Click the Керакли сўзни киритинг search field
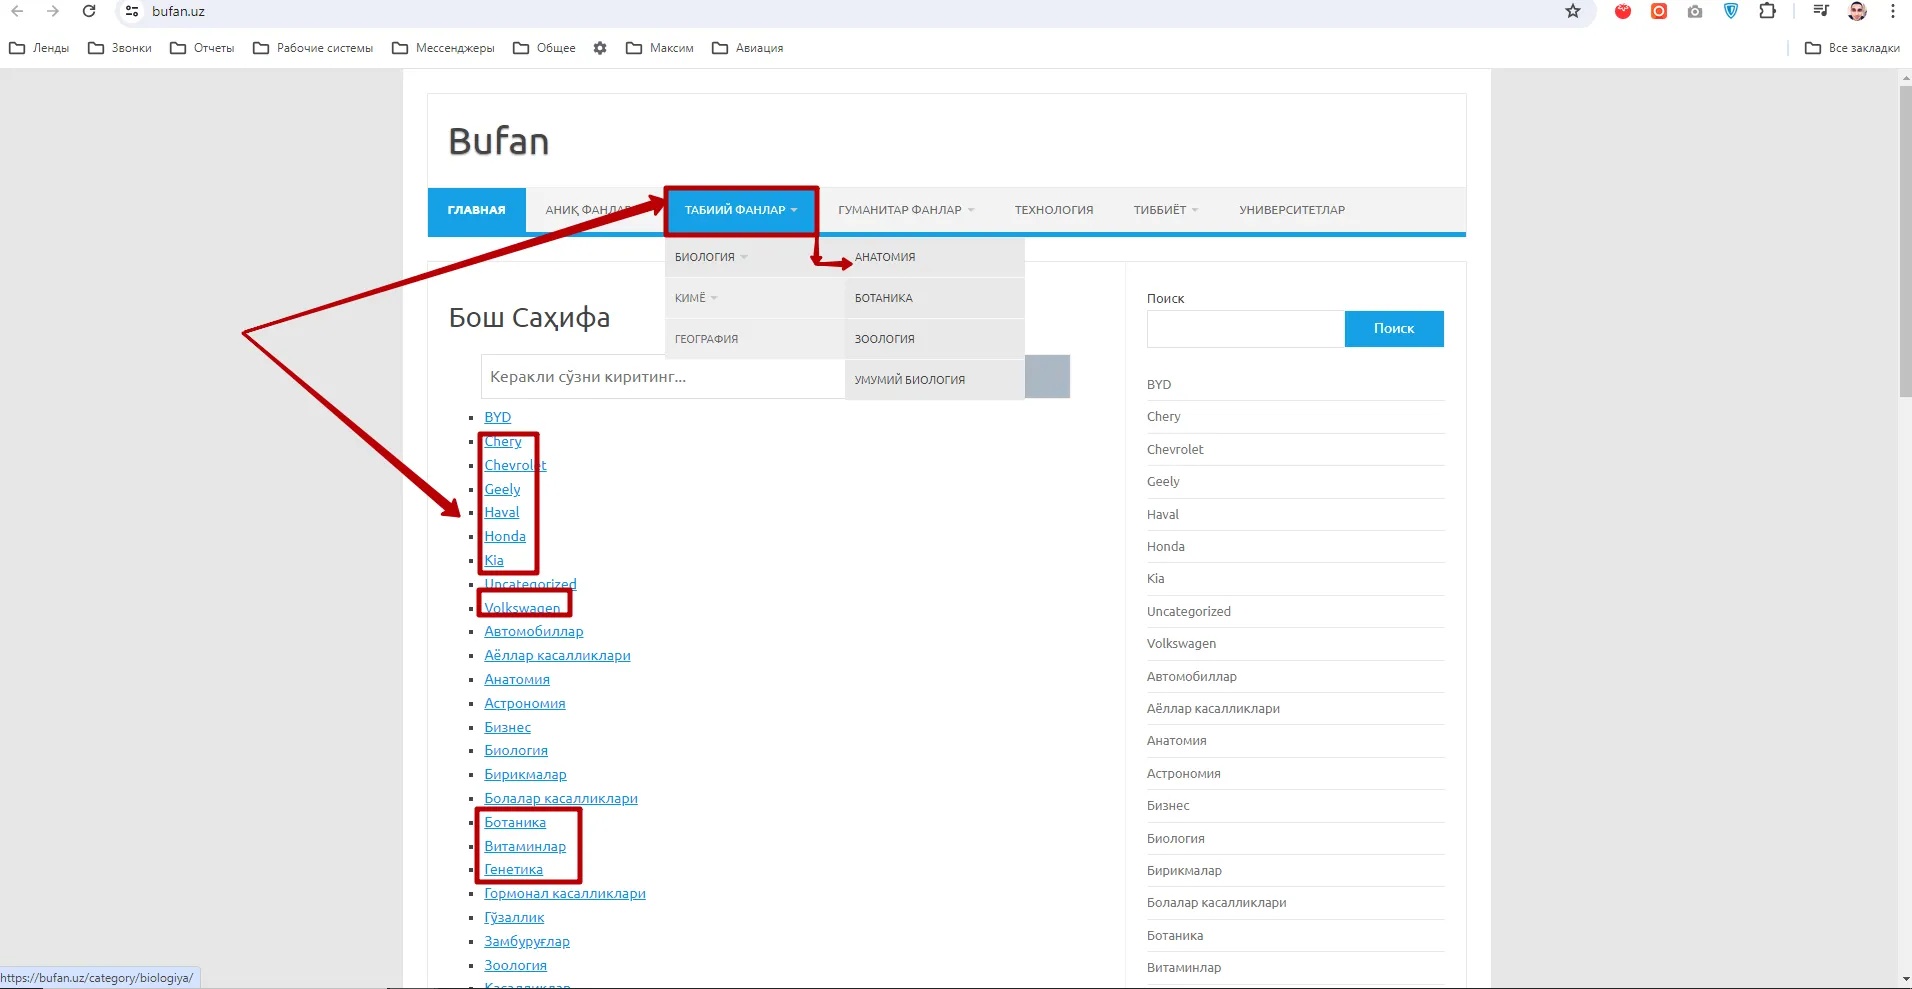 (x=662, y=377)
